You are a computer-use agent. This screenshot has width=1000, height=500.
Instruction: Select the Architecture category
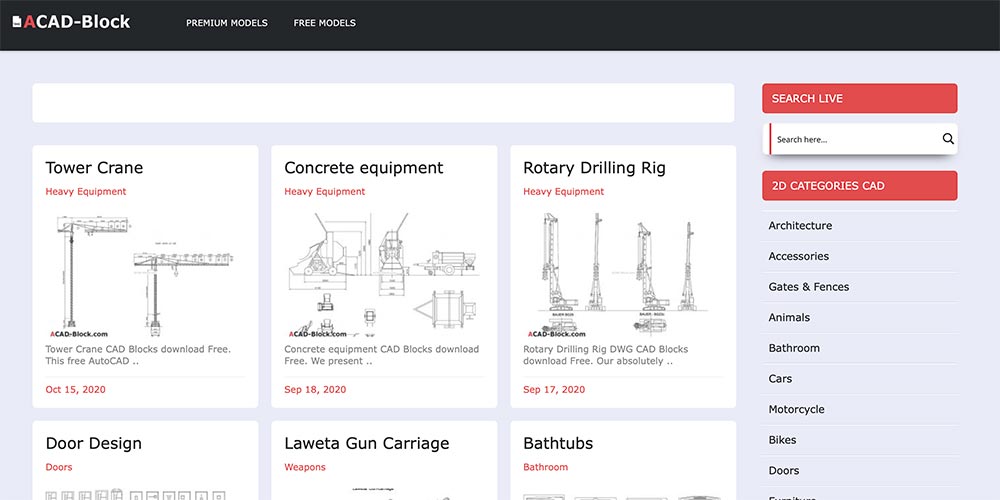pyautogui.click(x=800, y=226)
